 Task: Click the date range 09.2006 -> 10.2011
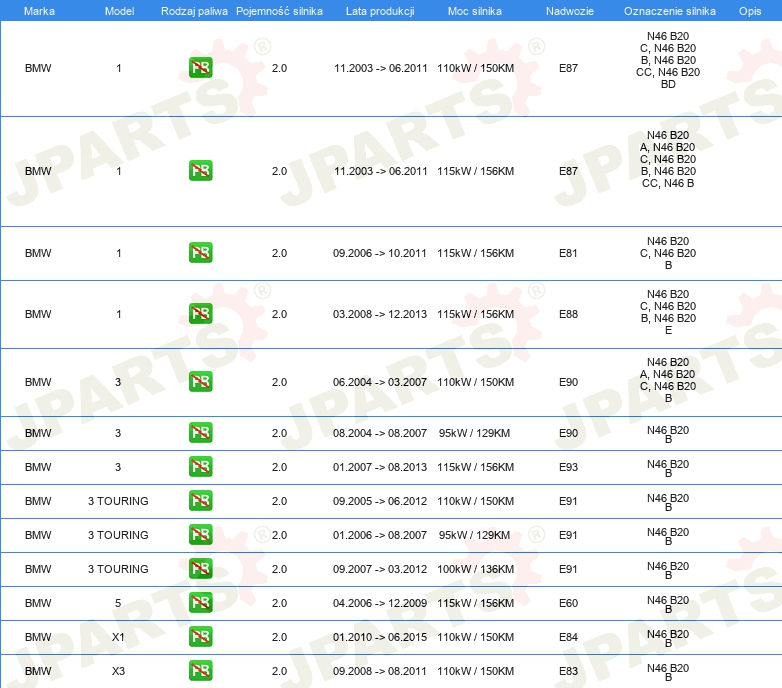(x=380, y=253)
